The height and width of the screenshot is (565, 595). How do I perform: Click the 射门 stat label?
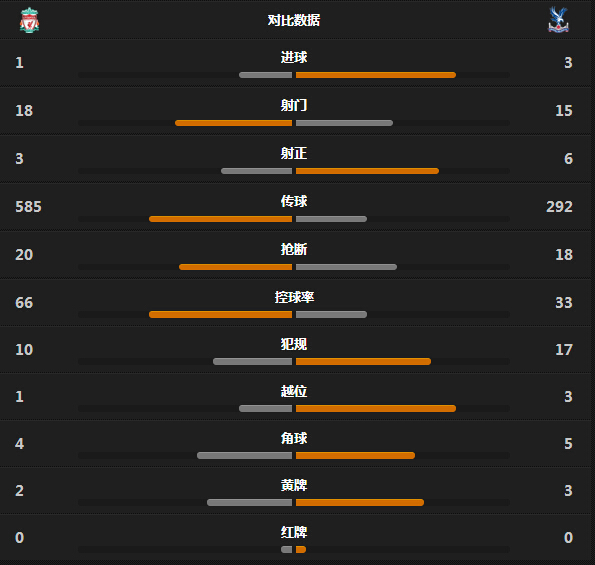pyautogui.click(x=294, y=105)
